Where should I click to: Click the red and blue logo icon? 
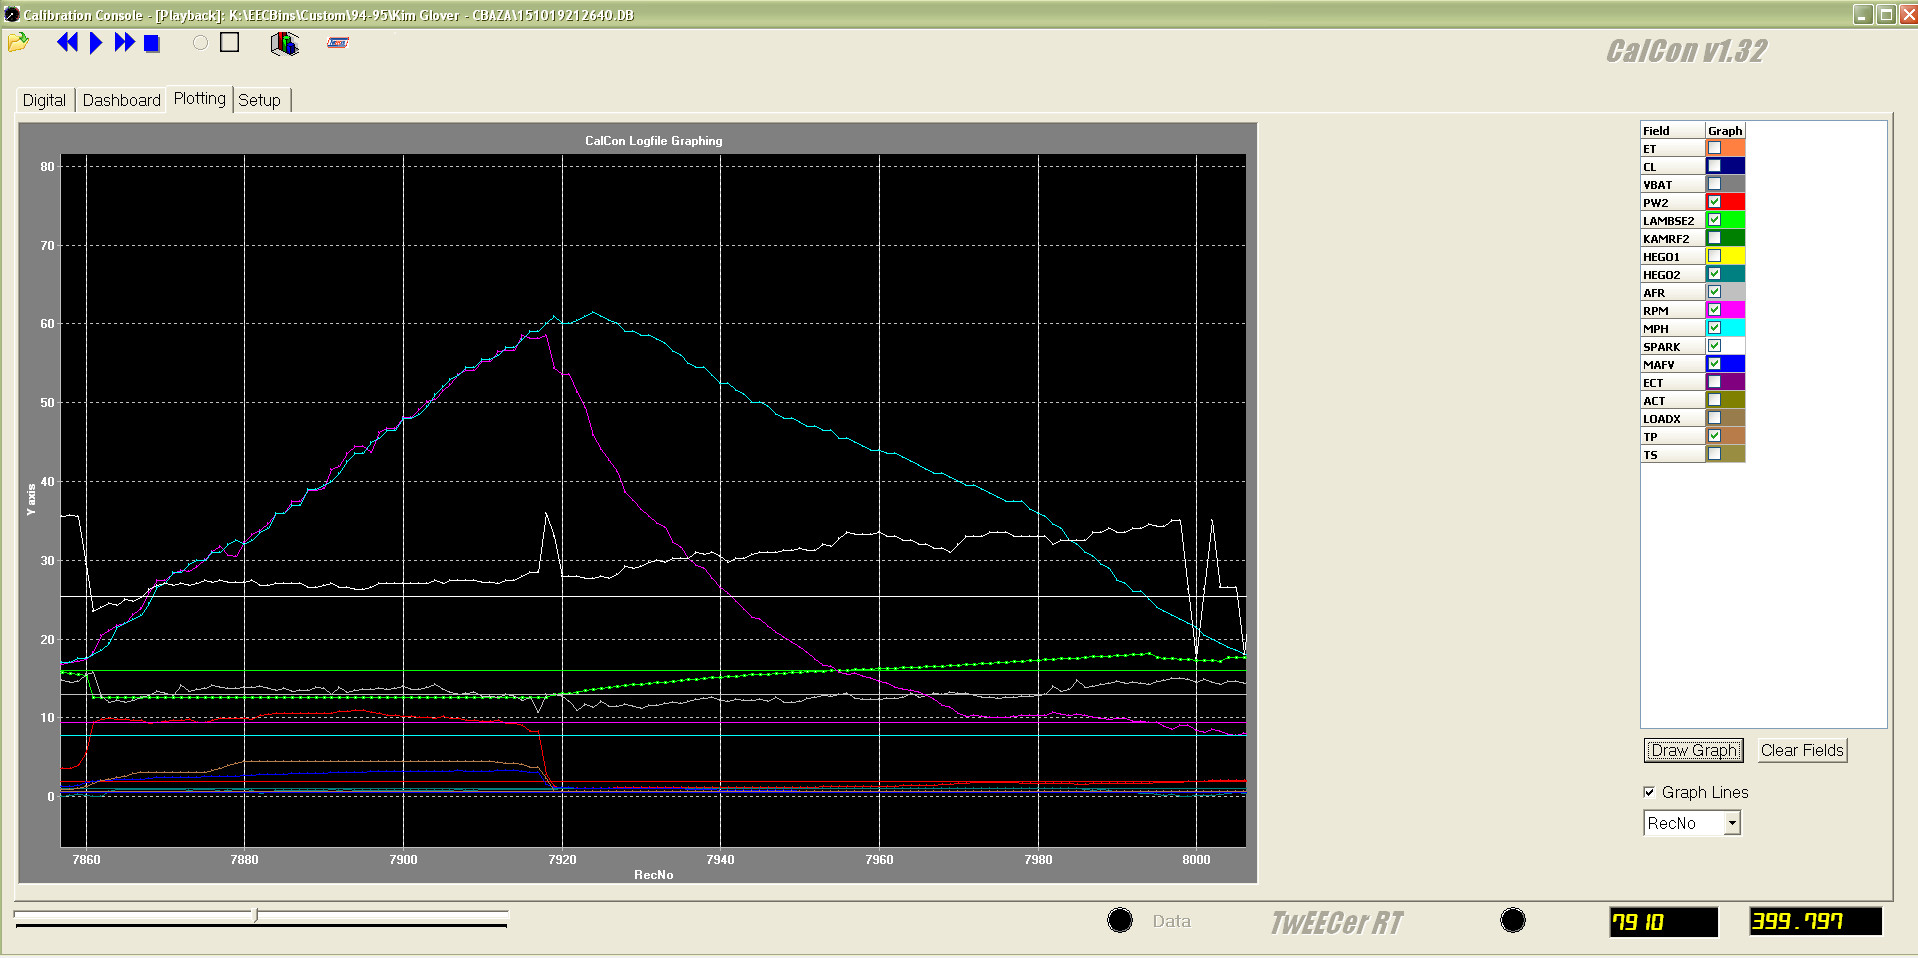coord(338,43)
